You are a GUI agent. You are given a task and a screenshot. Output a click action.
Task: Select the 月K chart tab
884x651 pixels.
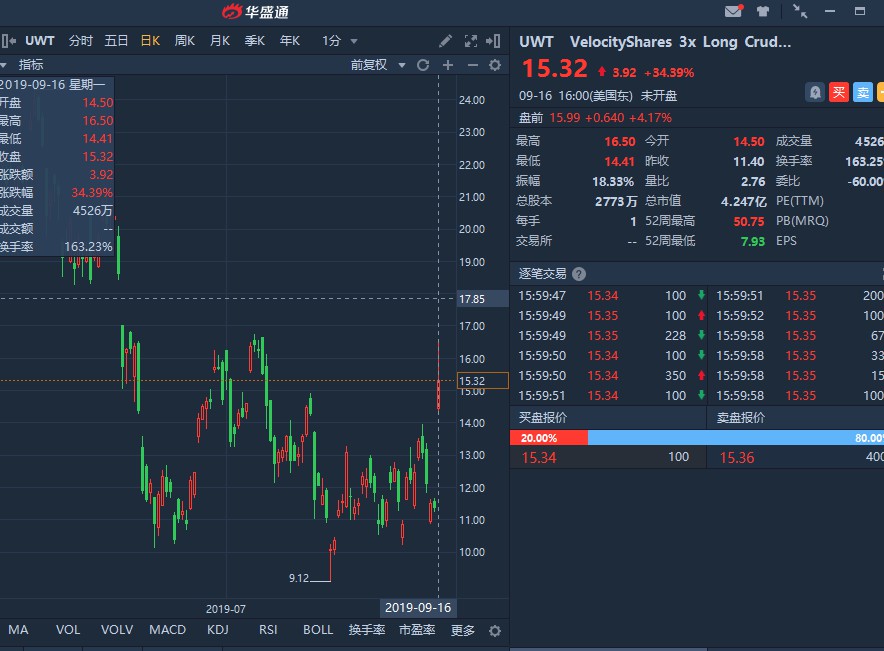(220, 41)
